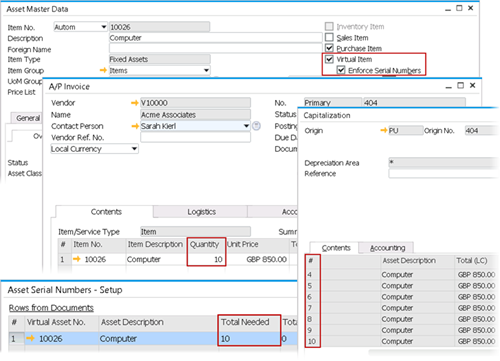The image size is (500, 361).
Task: Click the Vendor field showing V10000
Action: click(x=195, y=103)
